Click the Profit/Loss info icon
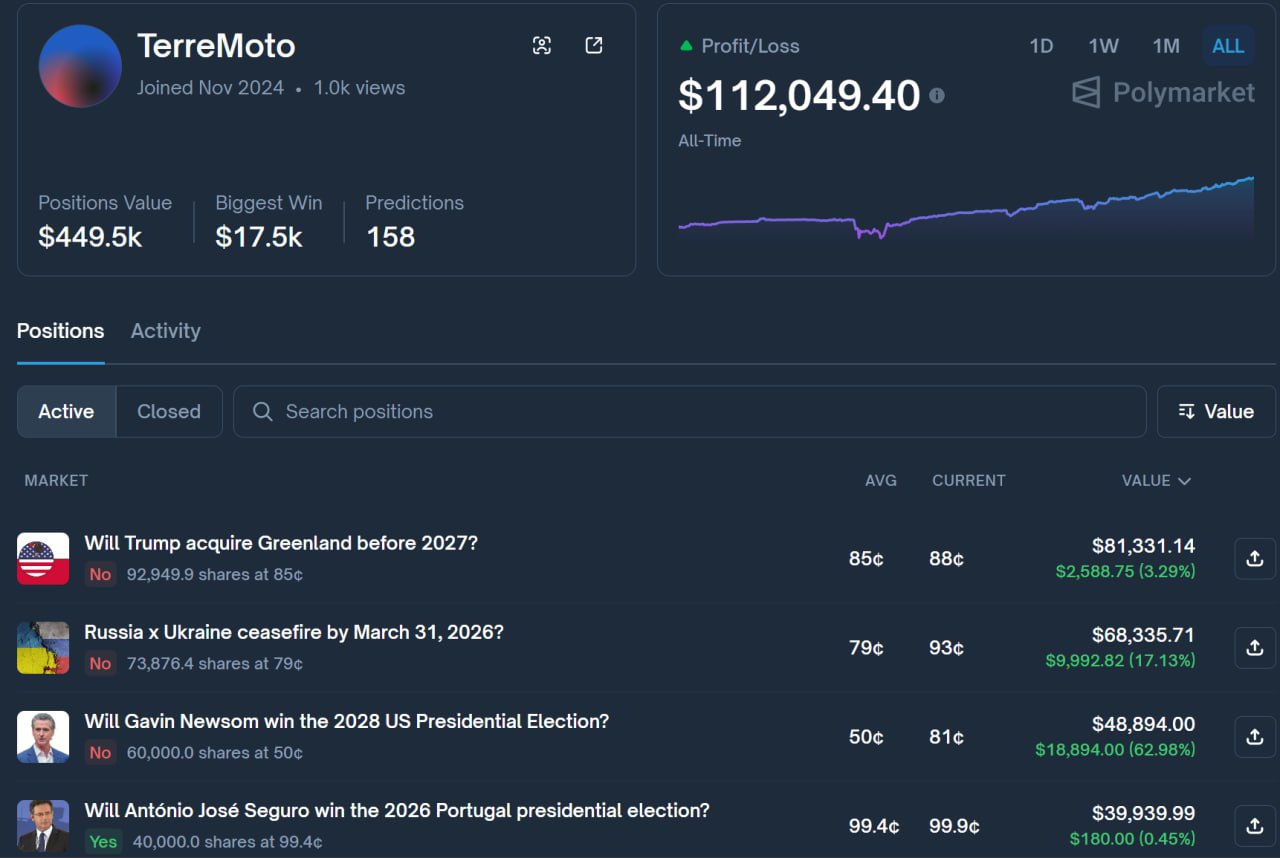This screenshot has width=1280, height=858. point(937,96)
